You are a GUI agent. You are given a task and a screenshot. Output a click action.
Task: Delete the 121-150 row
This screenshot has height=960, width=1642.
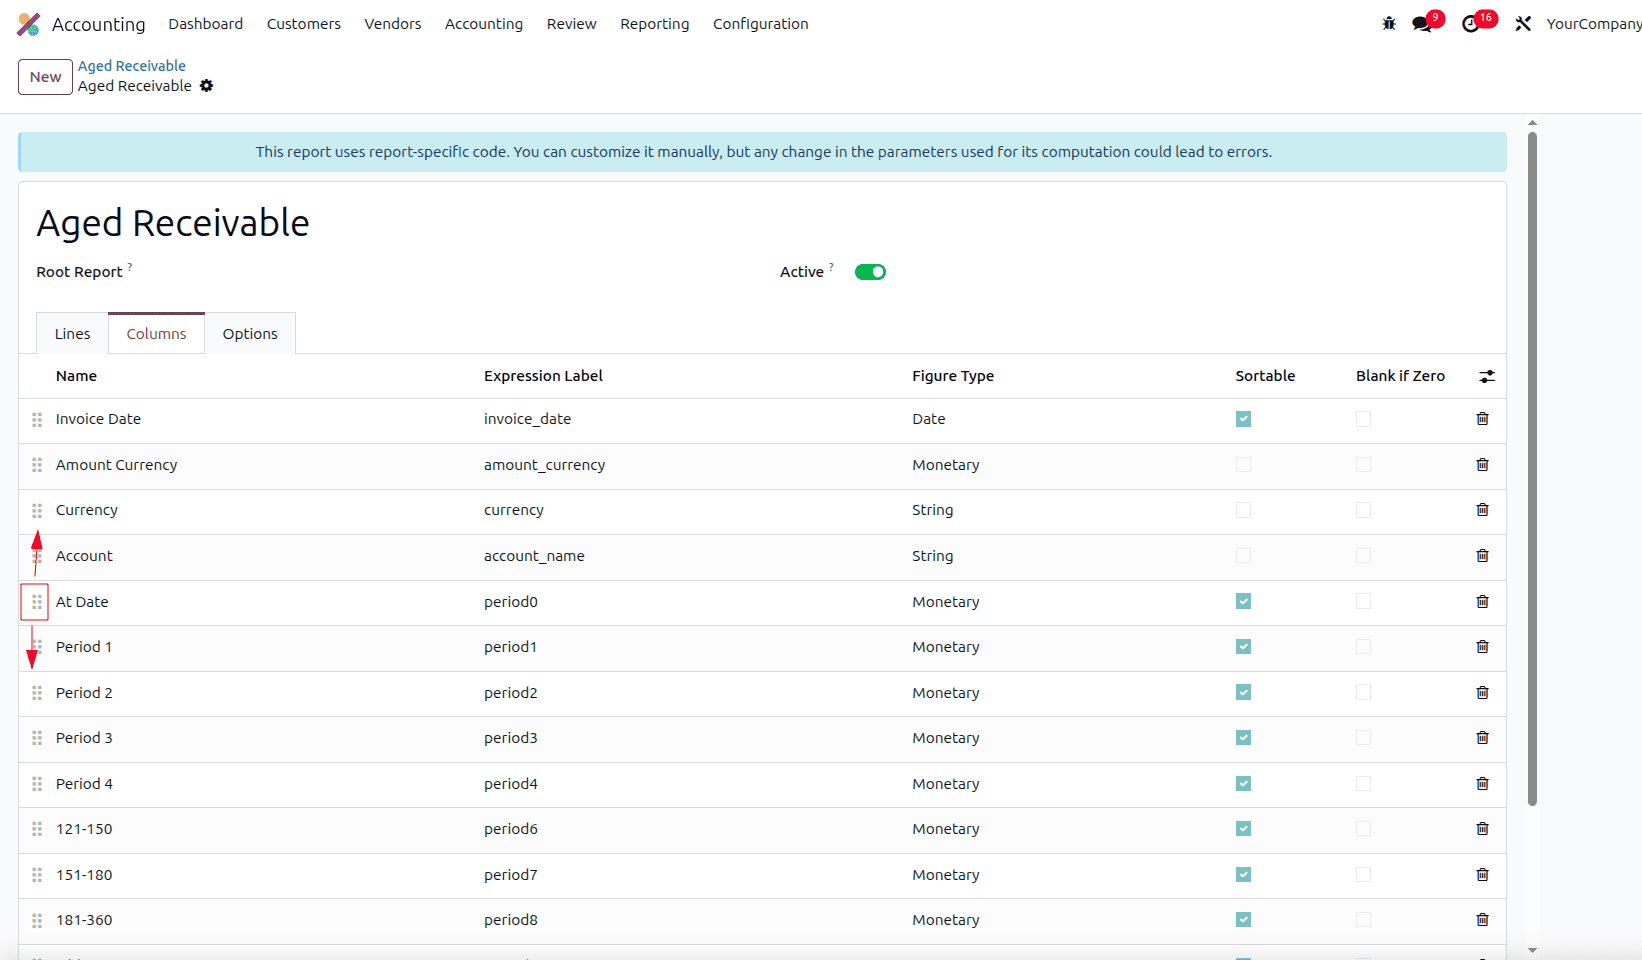coord(1482,829)
